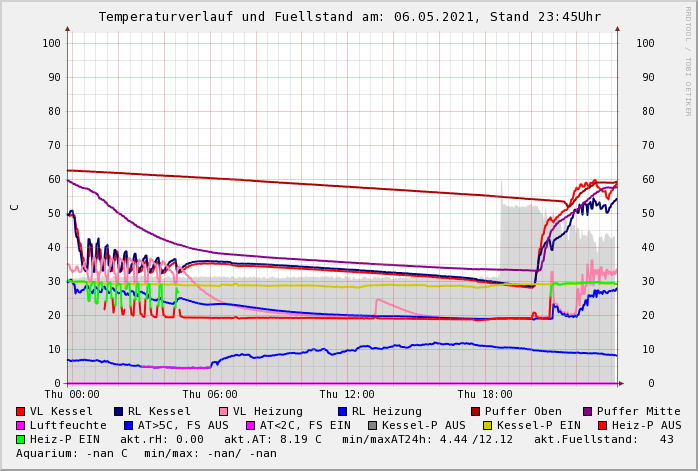Image resolution: width=698 pixels, height=471 pixels.
Task: Click the green Heiz-P EIN swatch
Action: 21,439
